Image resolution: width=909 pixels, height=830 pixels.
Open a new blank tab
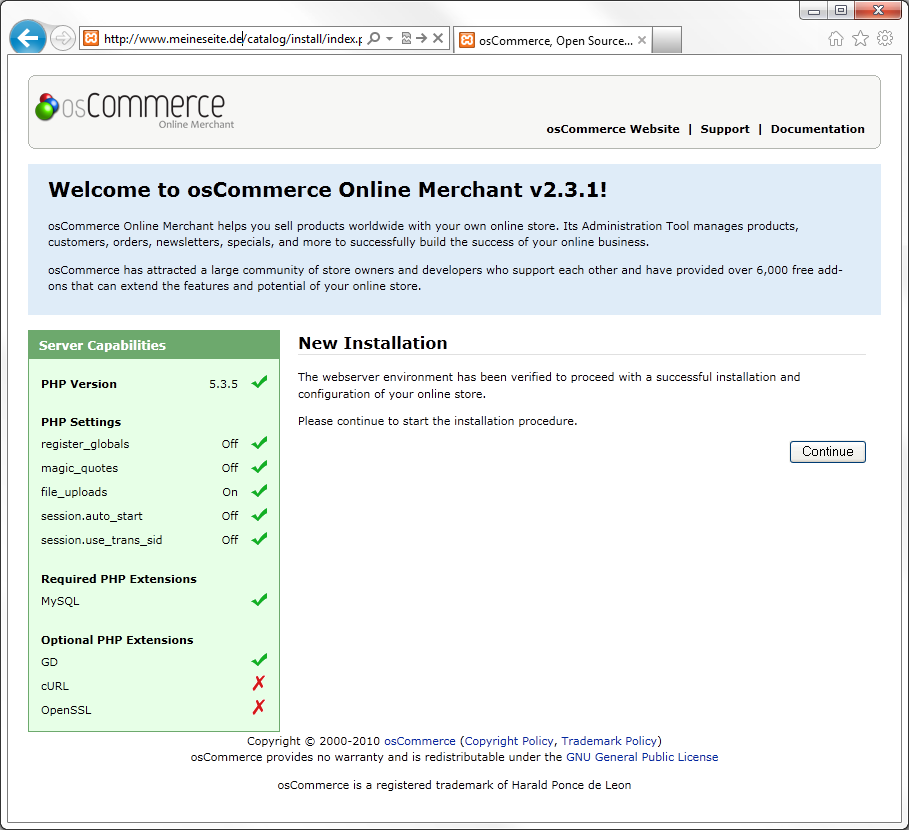tap(667, 40)
